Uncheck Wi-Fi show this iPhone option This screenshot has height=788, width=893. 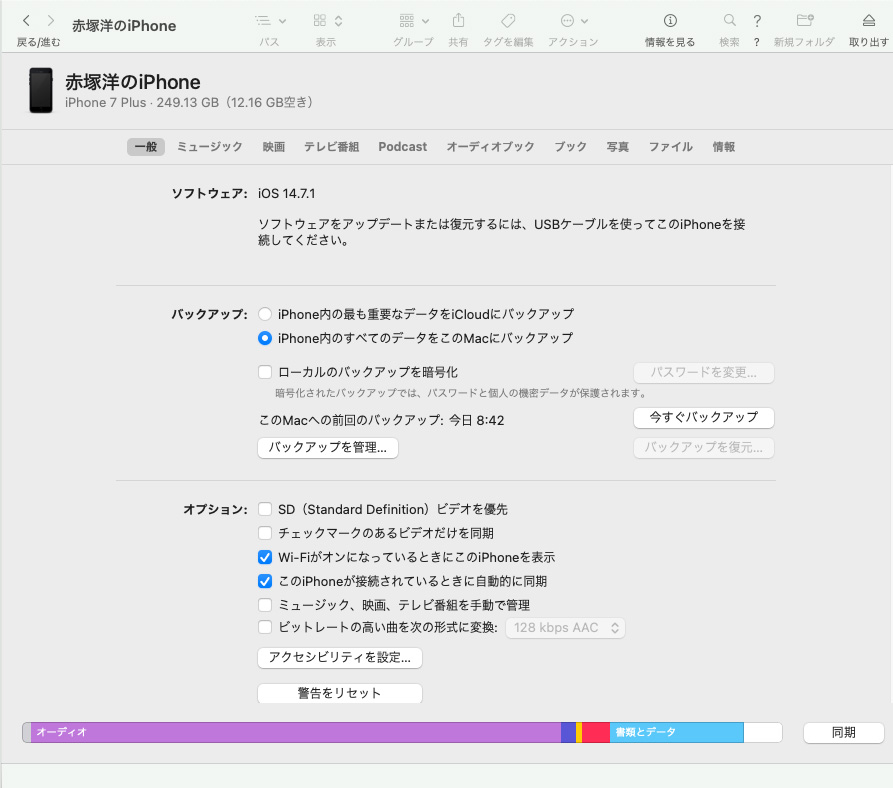click(x=265, y=557)
